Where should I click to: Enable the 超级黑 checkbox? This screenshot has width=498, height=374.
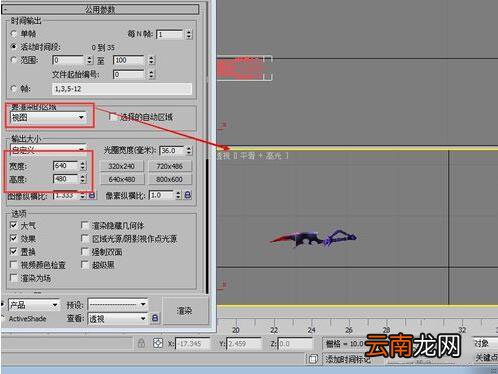(85, 265)
